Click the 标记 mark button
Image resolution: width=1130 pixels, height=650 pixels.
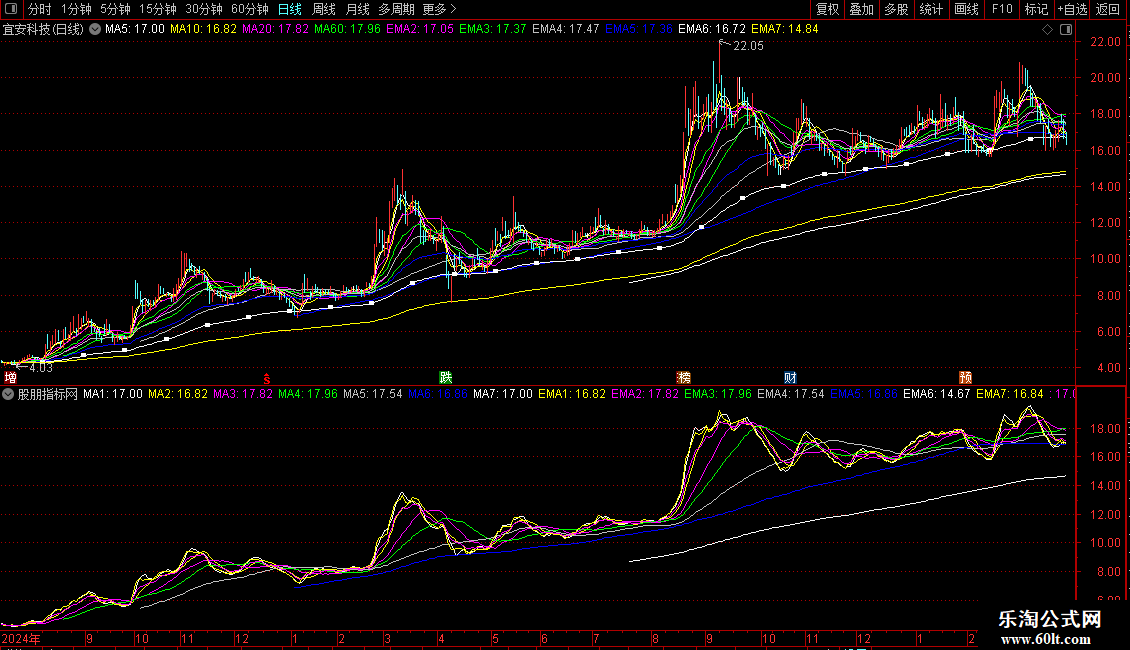click(1036, 9)
